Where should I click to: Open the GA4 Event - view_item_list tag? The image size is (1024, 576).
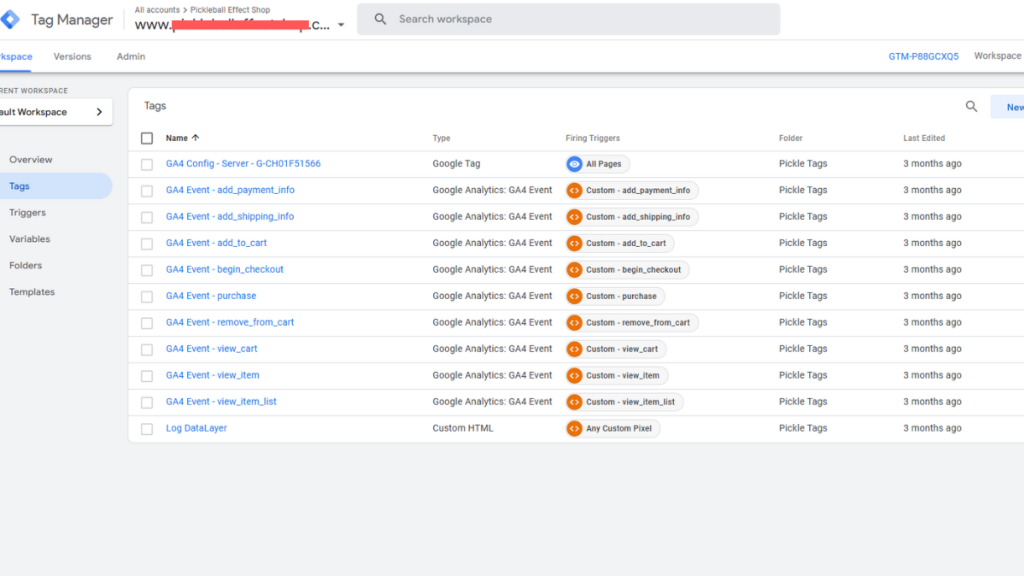point(221,402)
